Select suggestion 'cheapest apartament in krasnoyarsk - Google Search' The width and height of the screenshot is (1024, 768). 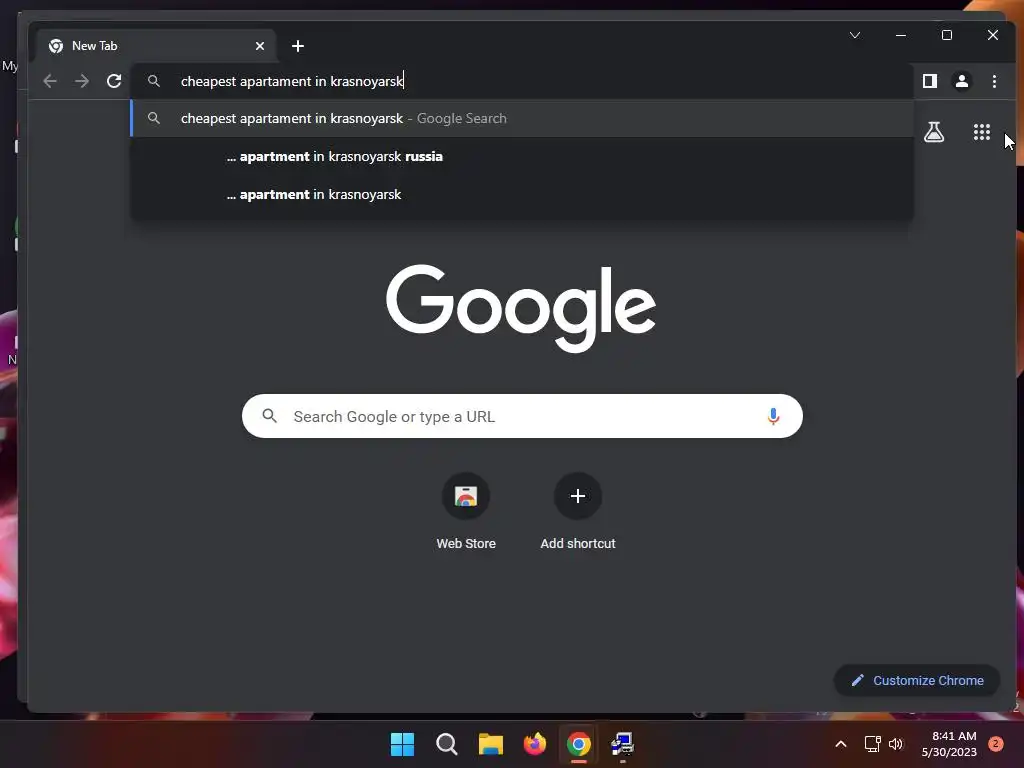point(522,118)
